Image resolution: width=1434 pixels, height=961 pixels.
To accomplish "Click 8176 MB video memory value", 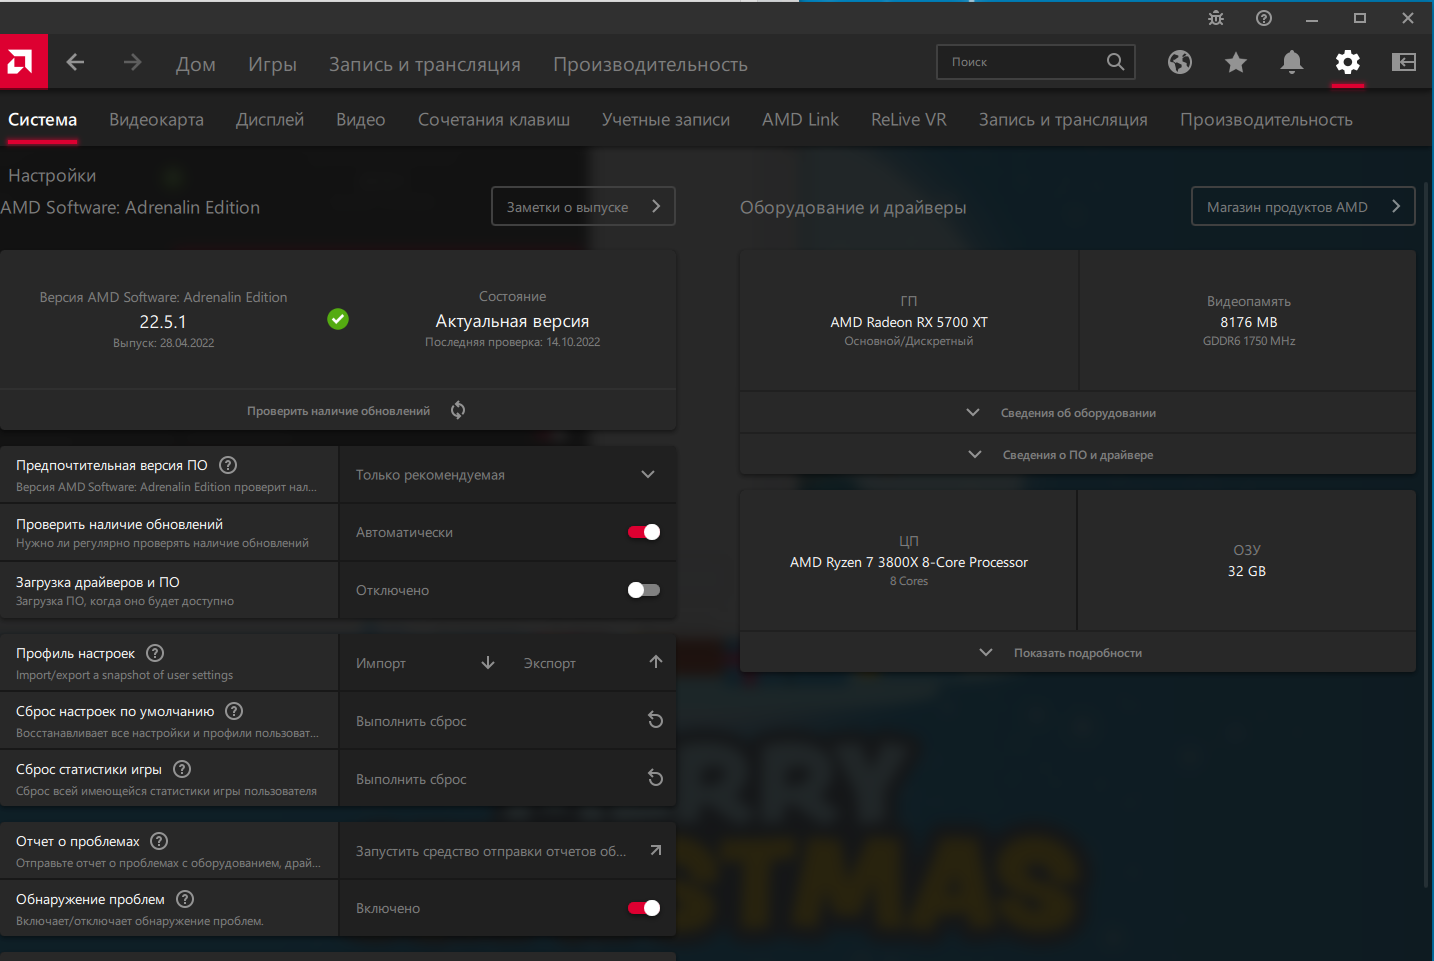I will (x=1249, y=322).
